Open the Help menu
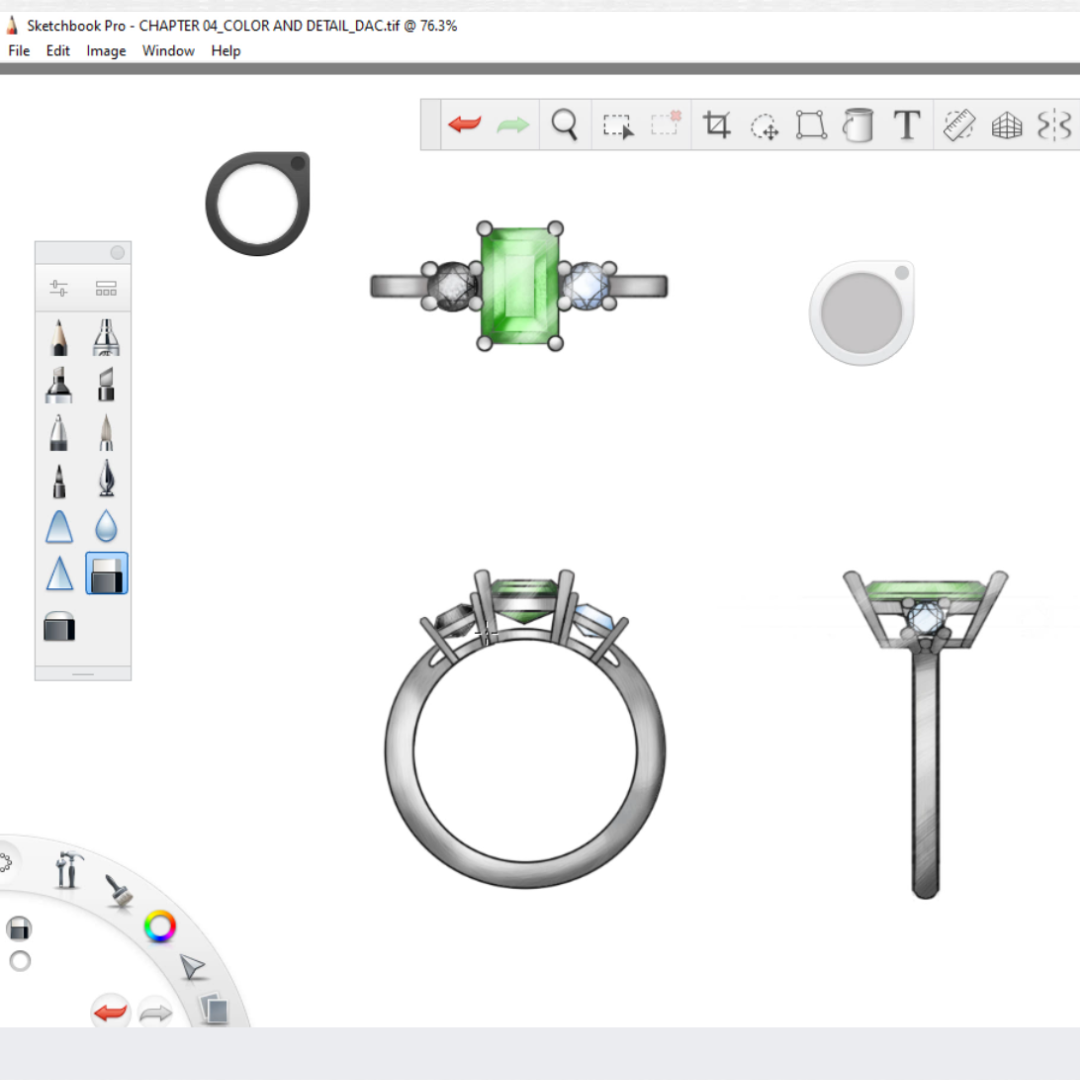The height and width of the screenshot is (1080, 1080). [x=225, y=51]
